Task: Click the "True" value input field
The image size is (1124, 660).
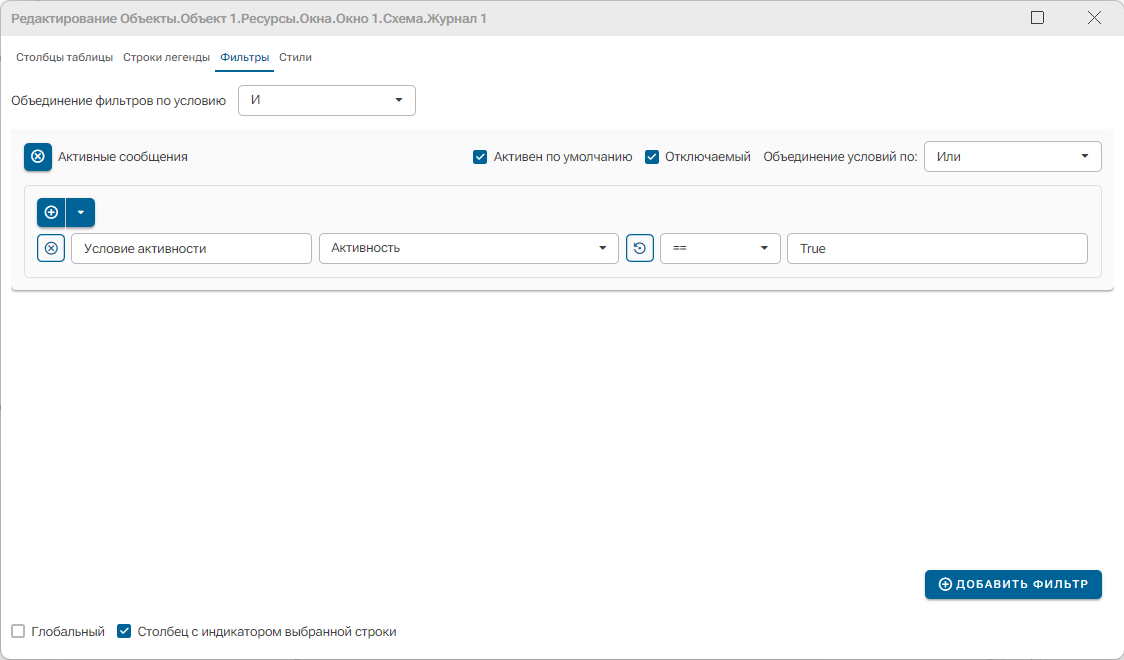Action: pyautogui.click(x=937, y=248)
